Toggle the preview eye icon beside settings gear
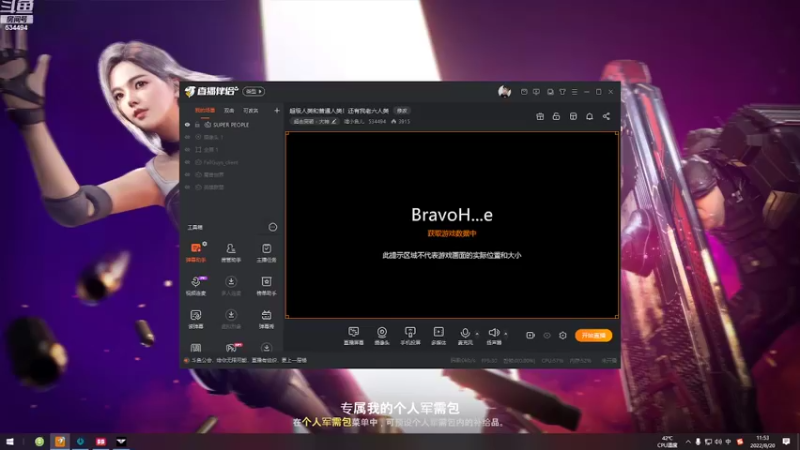 pos(546,335)
